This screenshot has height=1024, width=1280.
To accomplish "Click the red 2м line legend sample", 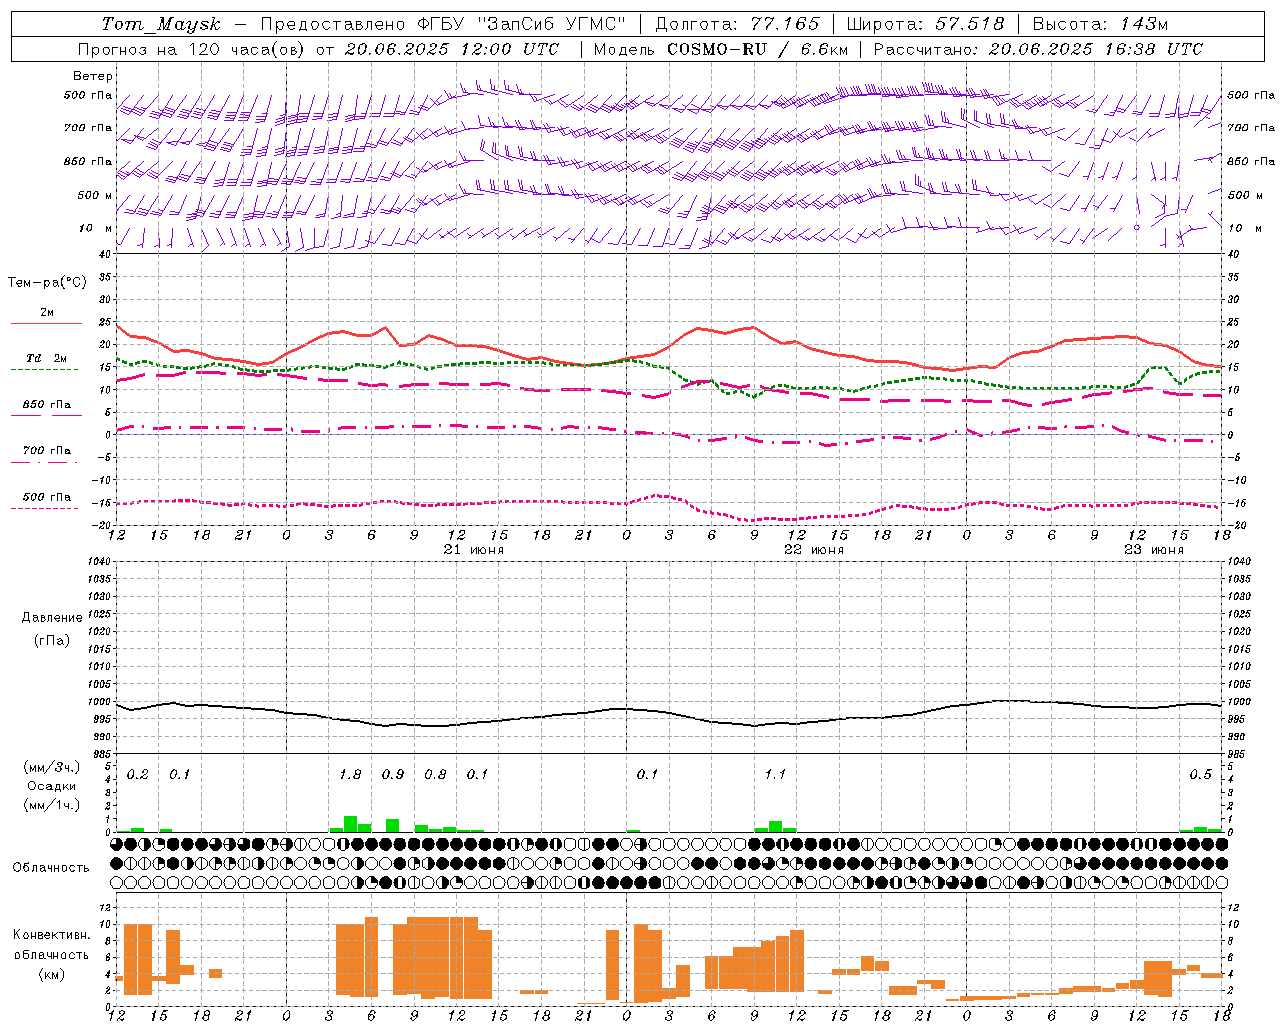I will [46, 323].
